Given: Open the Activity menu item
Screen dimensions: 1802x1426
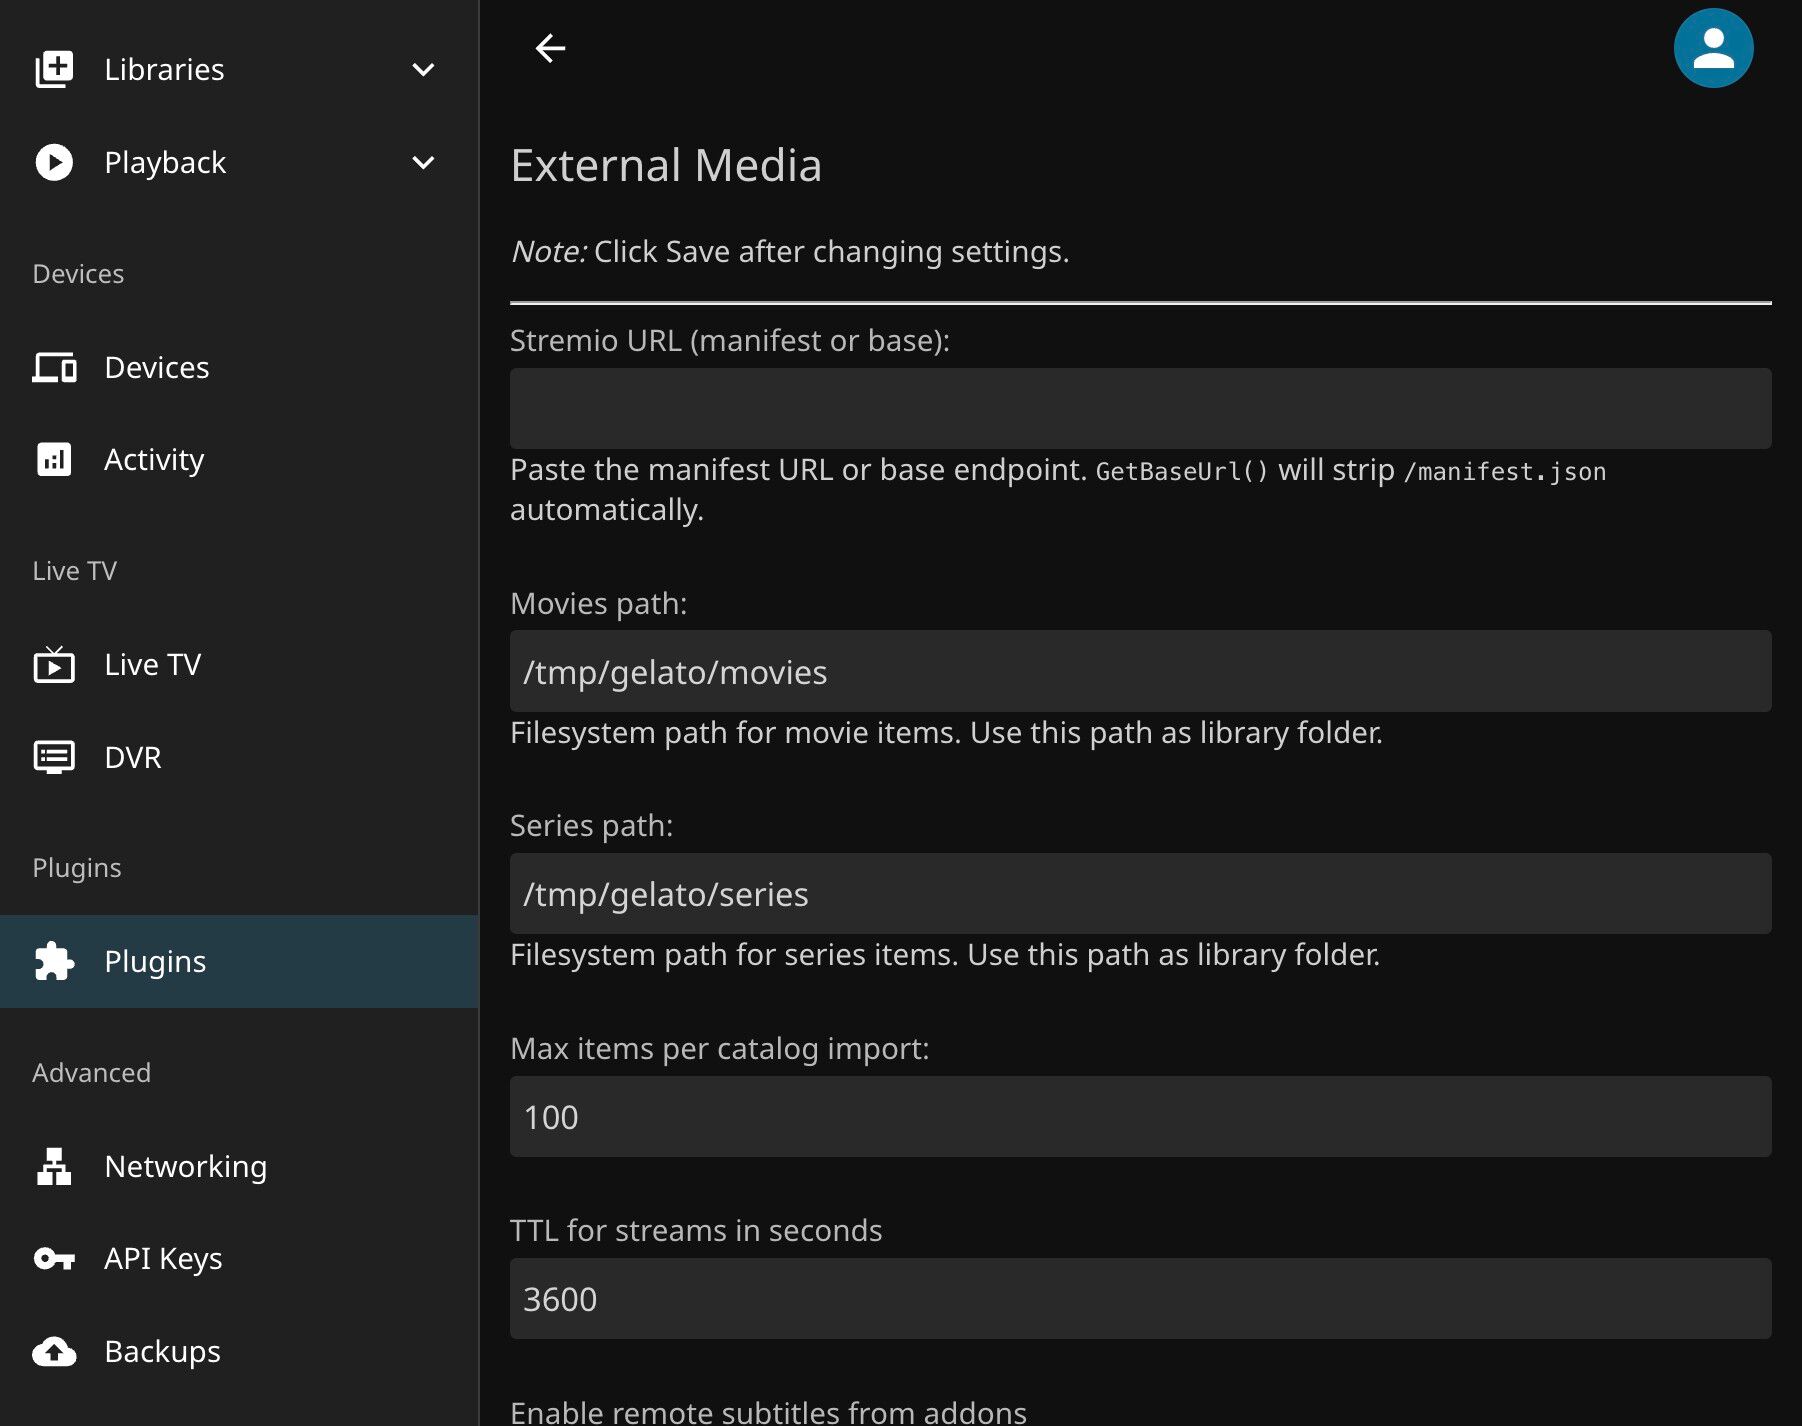Looking at the screenshot, I should pos(154,459).
